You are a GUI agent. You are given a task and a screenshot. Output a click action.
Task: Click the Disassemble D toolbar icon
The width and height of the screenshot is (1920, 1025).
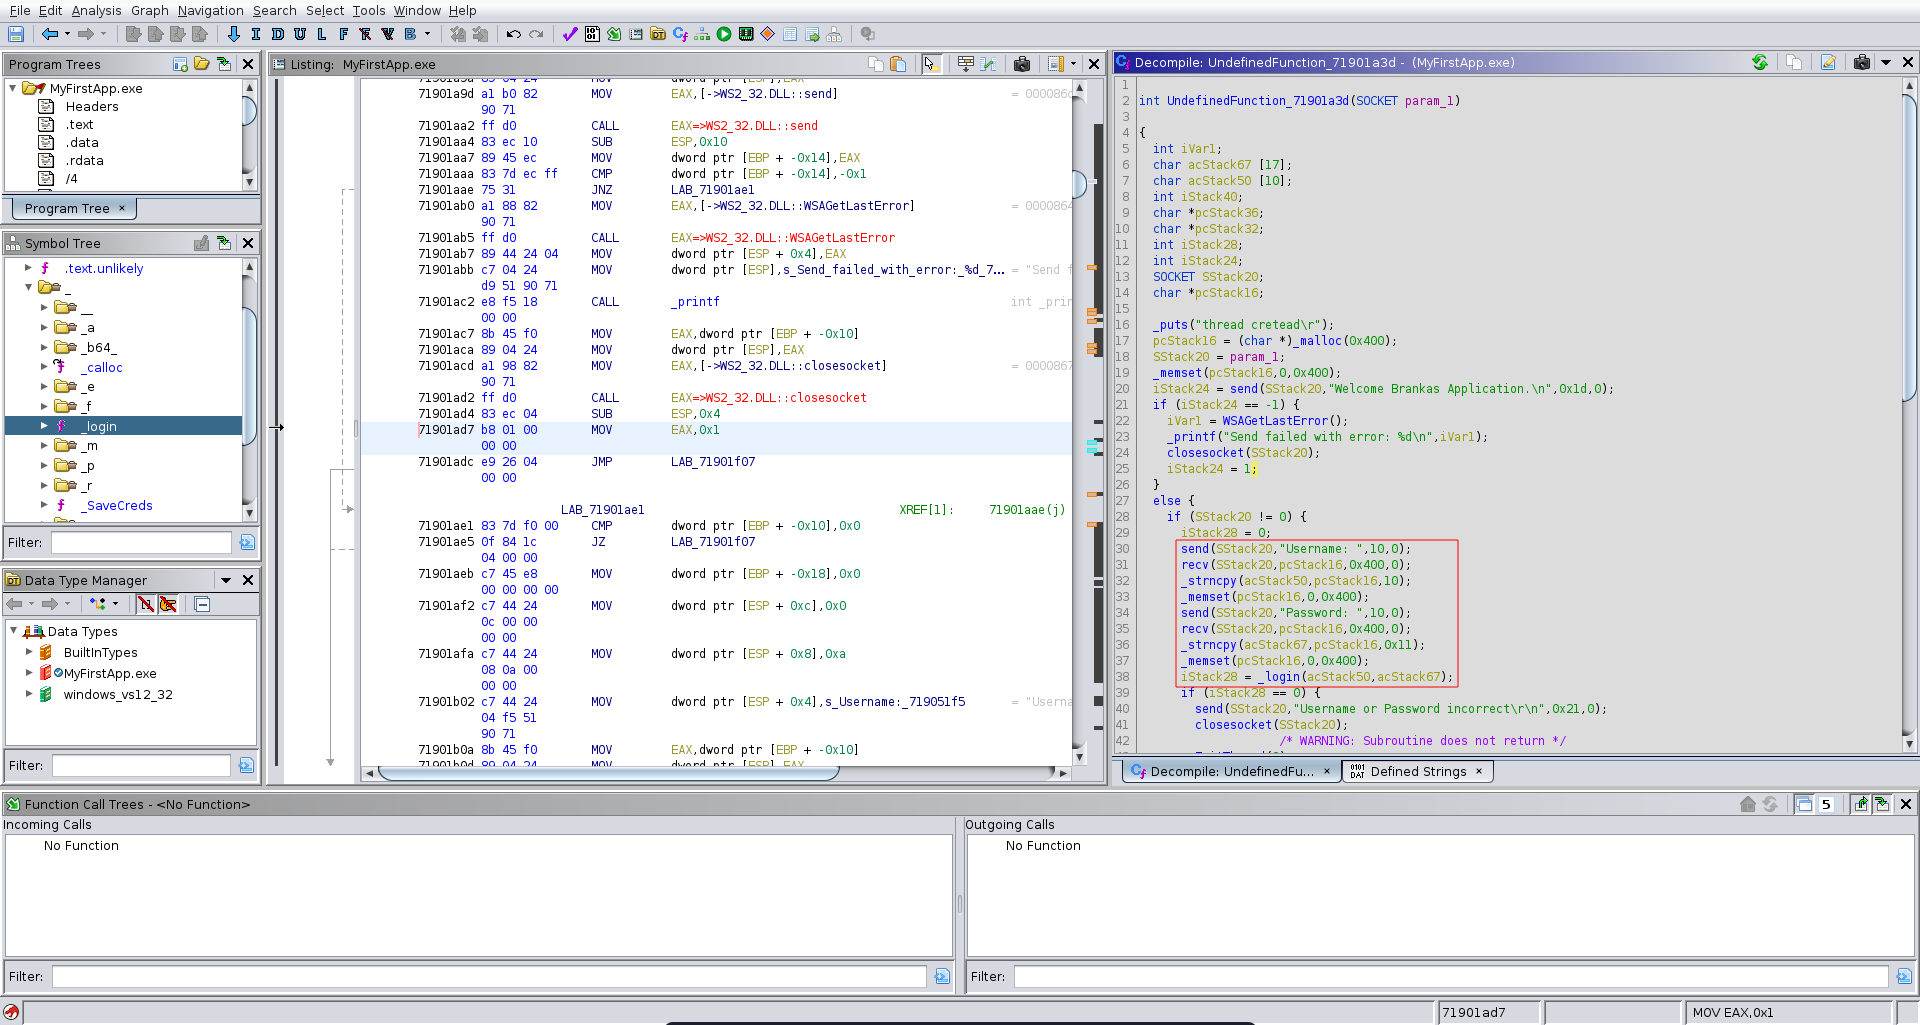pyautogui.click(x=278, y=34)
